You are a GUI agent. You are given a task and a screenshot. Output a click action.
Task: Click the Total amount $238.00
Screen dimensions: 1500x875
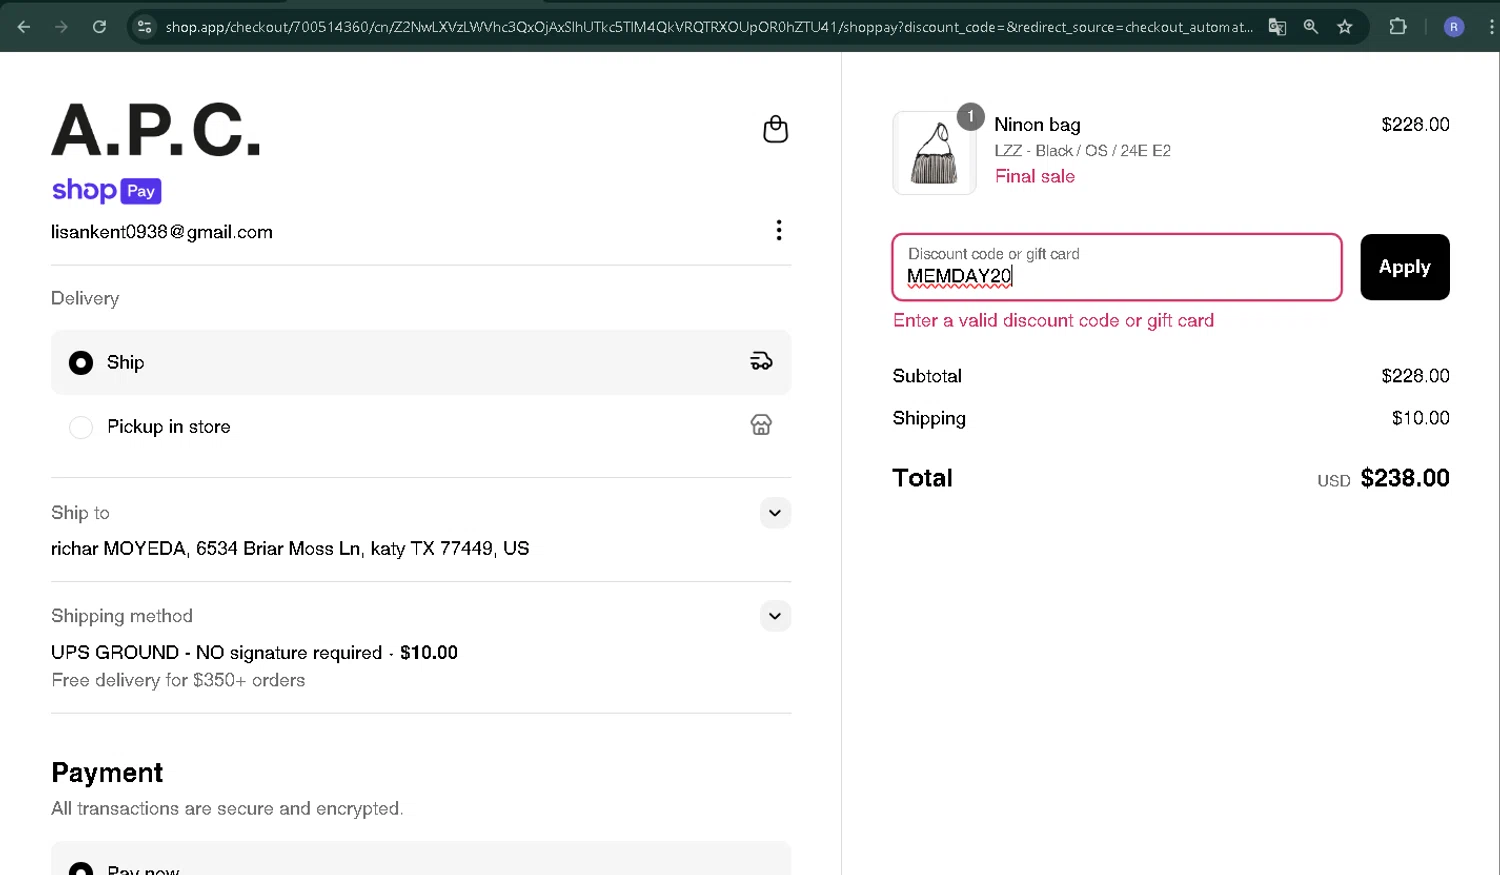1404,478
